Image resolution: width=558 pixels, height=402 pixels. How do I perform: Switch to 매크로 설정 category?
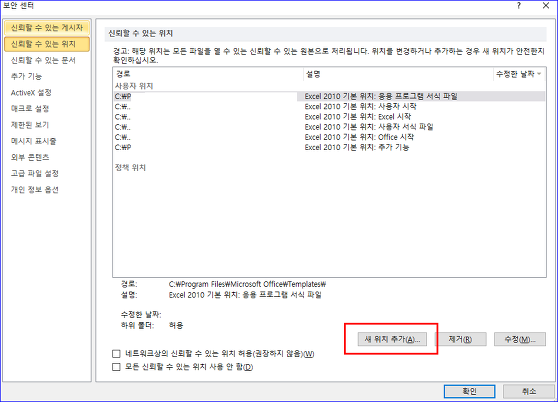30,109
